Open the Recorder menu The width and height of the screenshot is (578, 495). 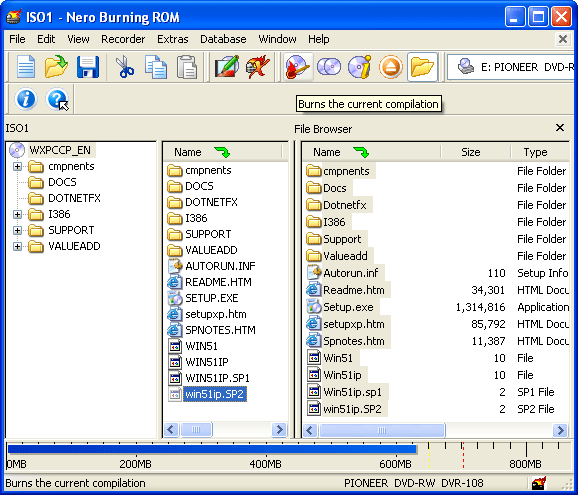pyautogui.click(x=123, y=39)
